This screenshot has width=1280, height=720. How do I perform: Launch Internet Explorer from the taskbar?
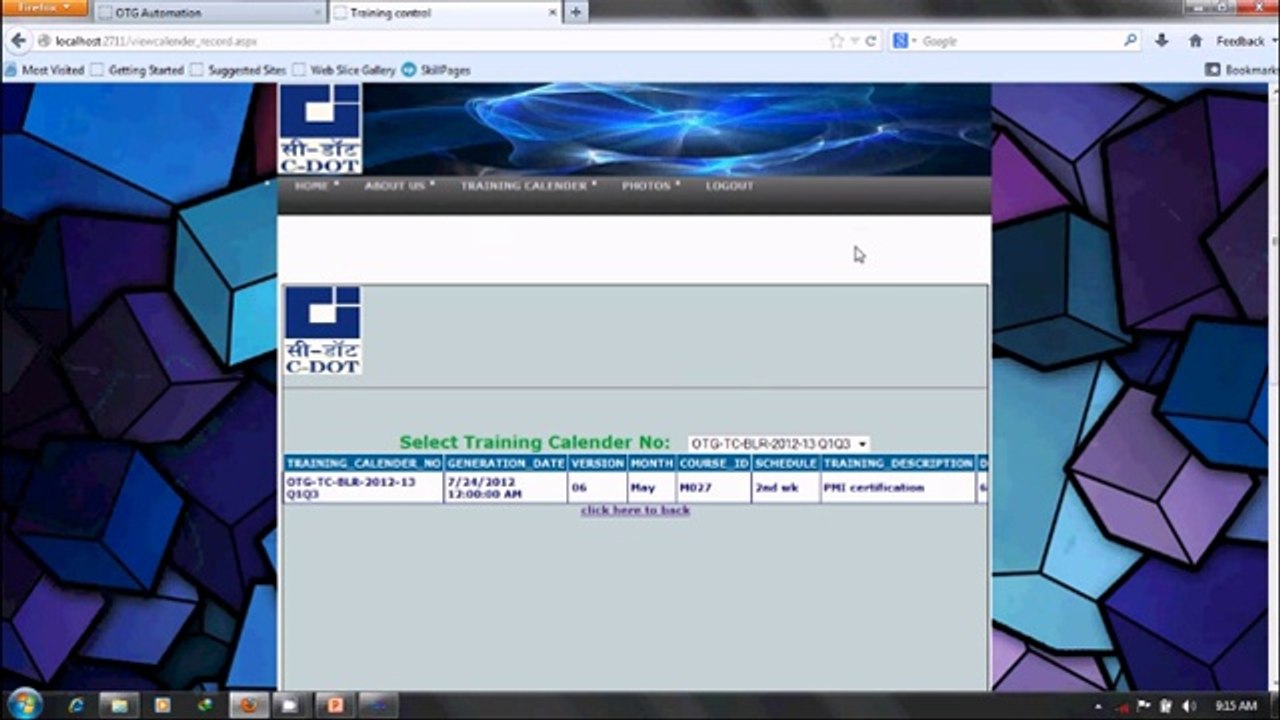(76, 705)
